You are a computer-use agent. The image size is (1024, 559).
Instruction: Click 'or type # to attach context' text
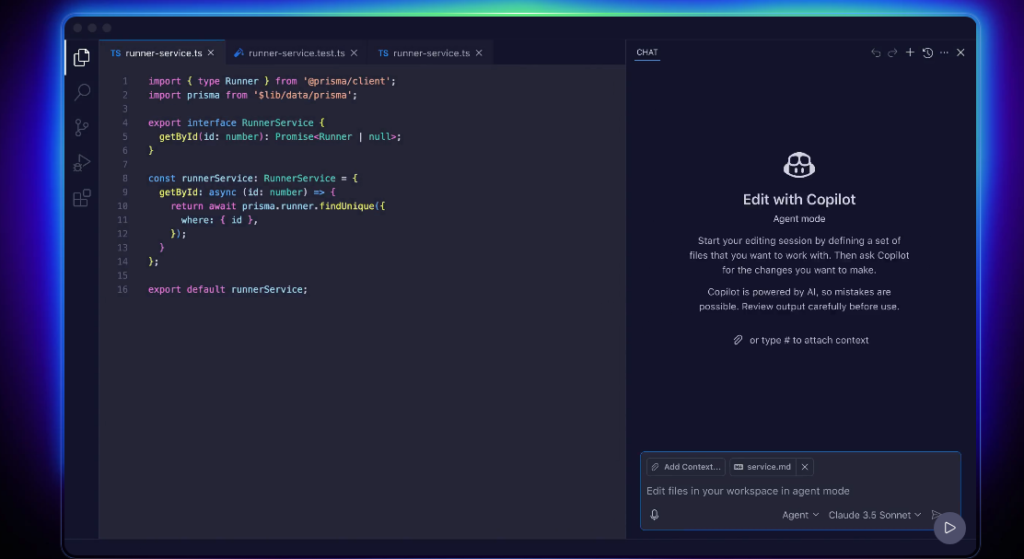click(808, 340)
